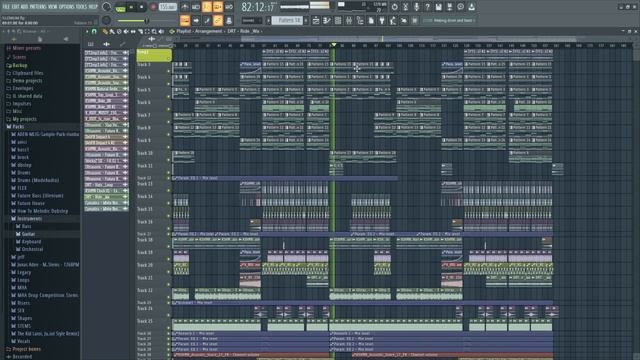
Task: Toggle playlist magnet snap icon
Action: (94, 31)
